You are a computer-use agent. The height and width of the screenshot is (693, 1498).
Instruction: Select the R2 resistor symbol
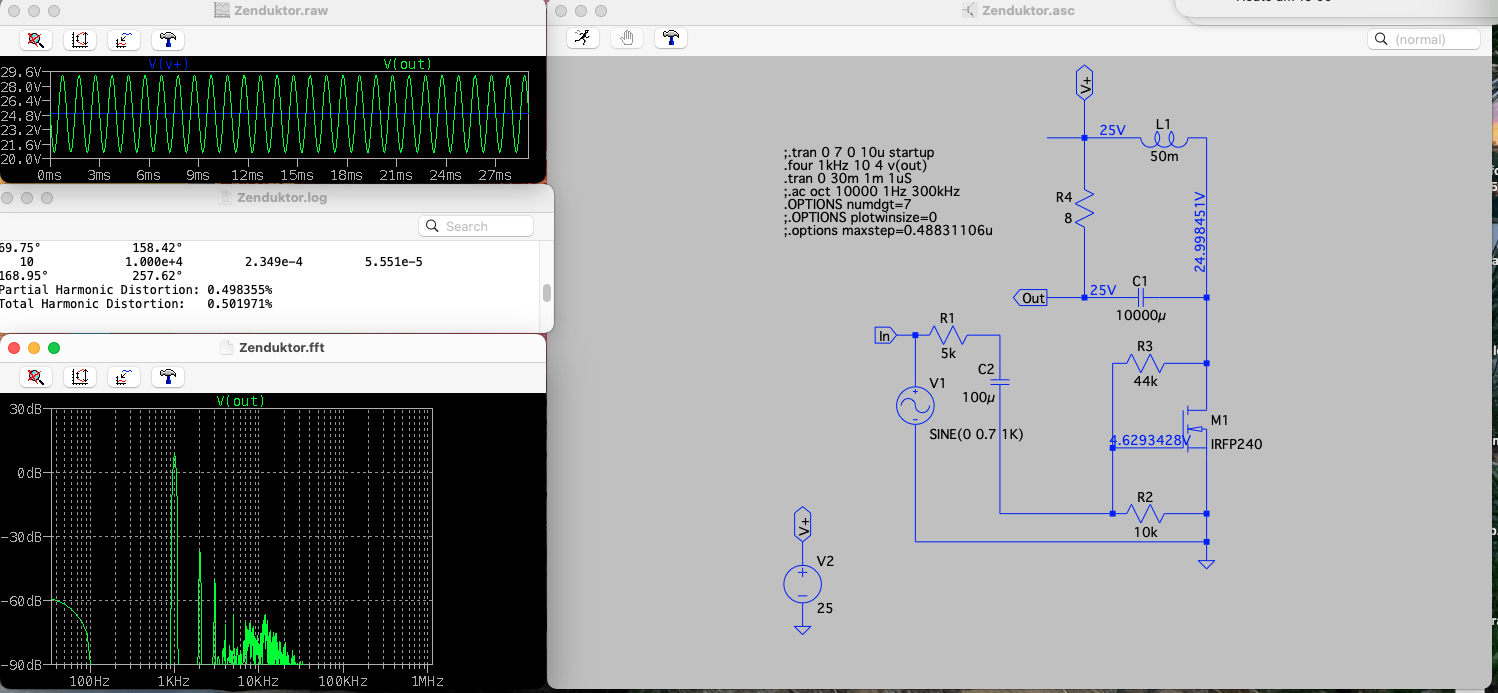coord(1145,513)
